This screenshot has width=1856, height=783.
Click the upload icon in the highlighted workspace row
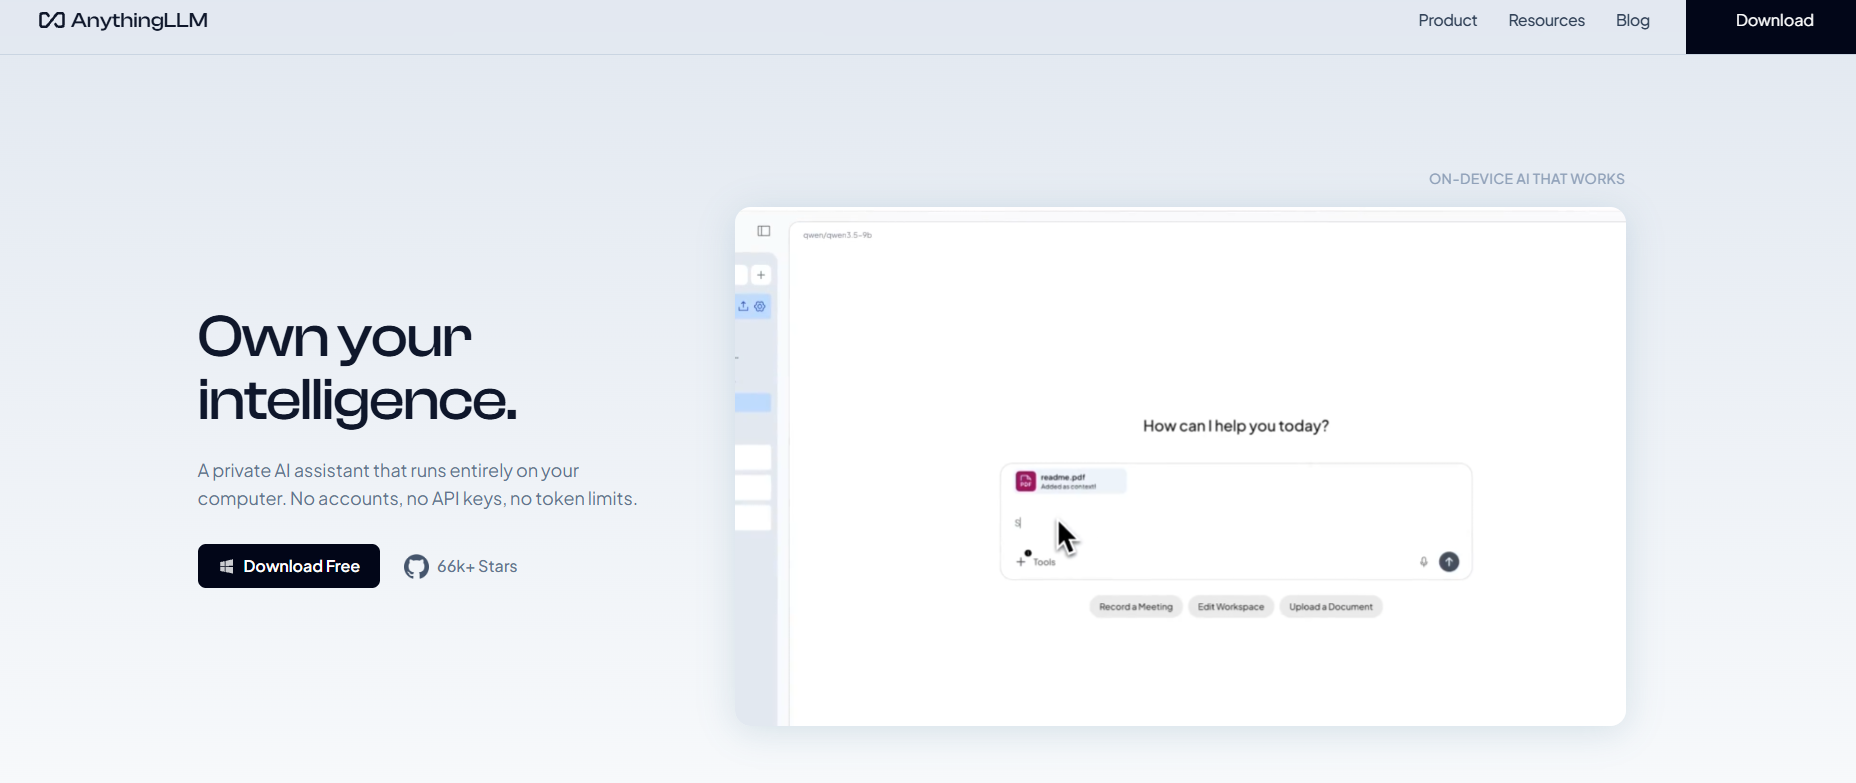pos(743,306)
